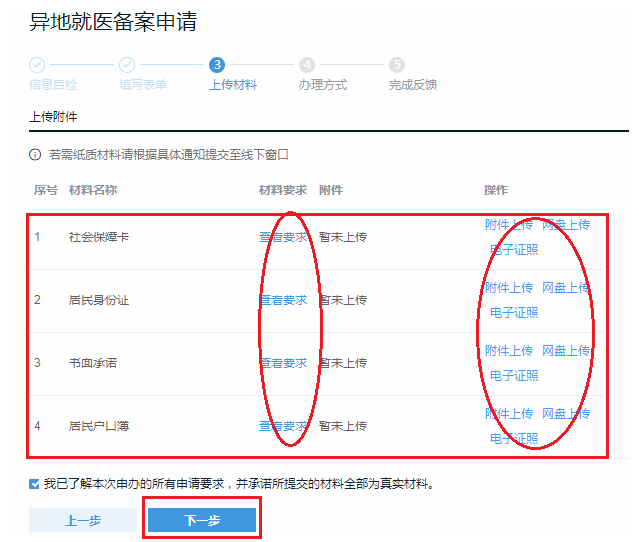Open 查看要求 for 居民户口簿

tap(283, 426)
